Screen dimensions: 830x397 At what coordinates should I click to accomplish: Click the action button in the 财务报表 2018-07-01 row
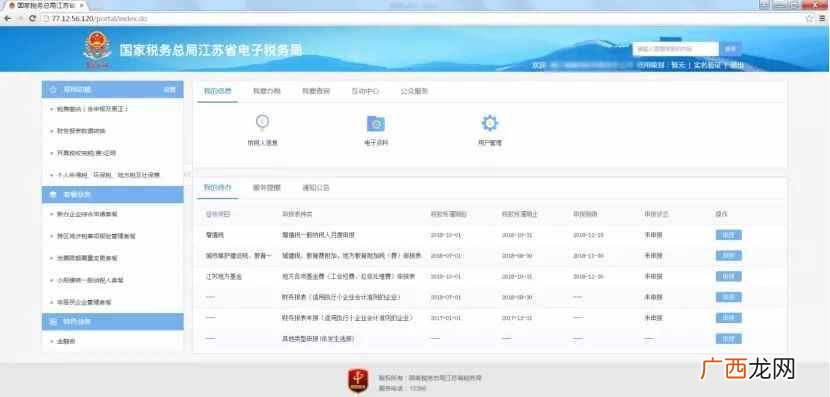[728, 297]
